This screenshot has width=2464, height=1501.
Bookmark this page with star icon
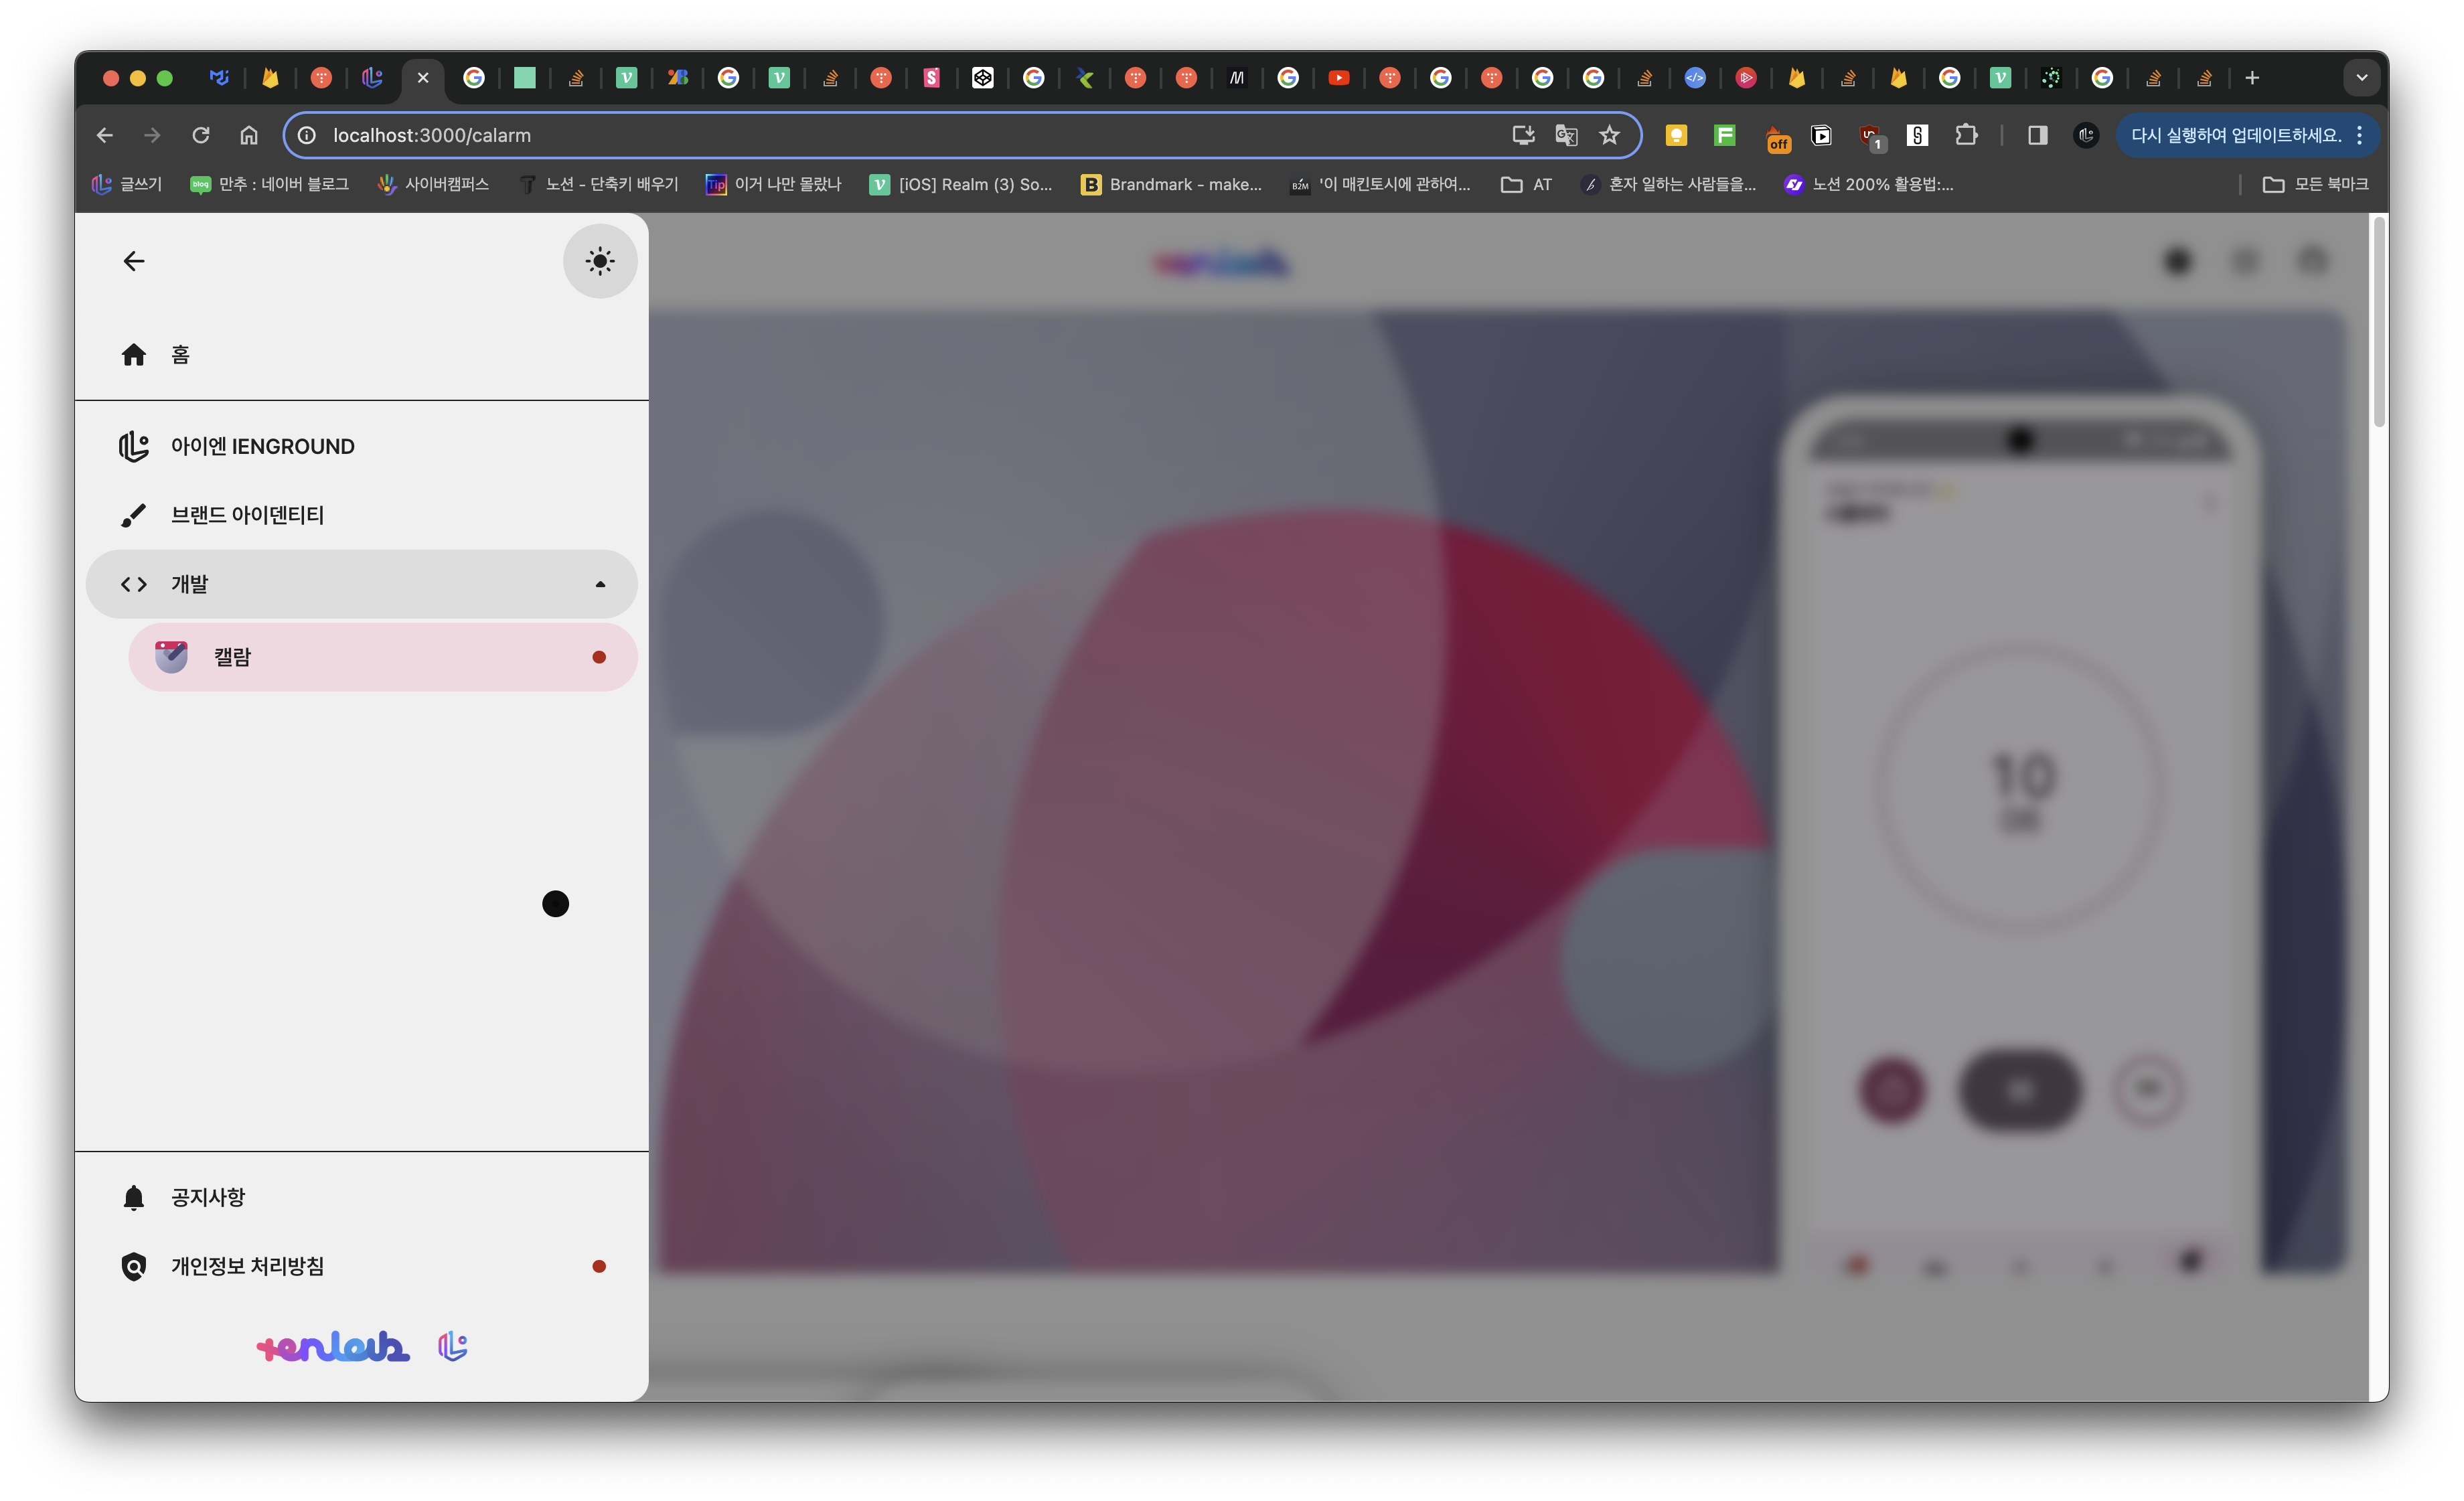click(1609, 135)
